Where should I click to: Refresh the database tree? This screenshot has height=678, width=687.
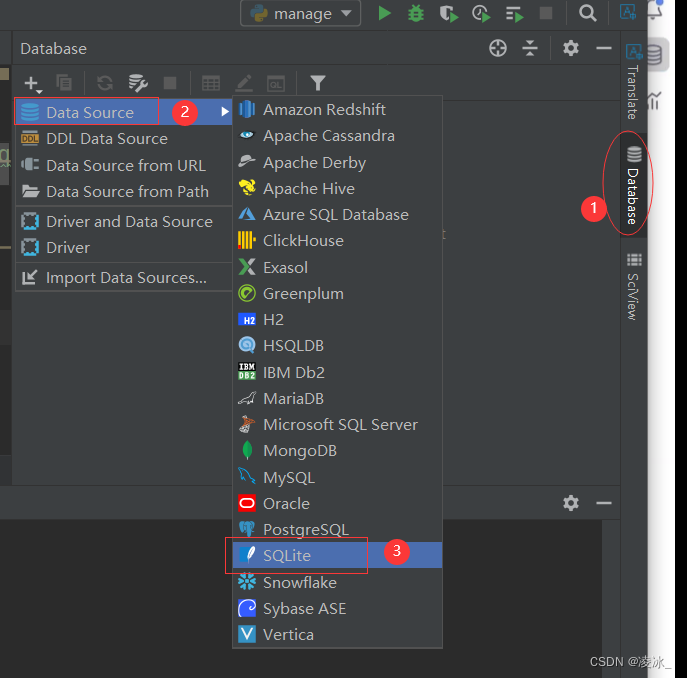[x=105, y=83]
